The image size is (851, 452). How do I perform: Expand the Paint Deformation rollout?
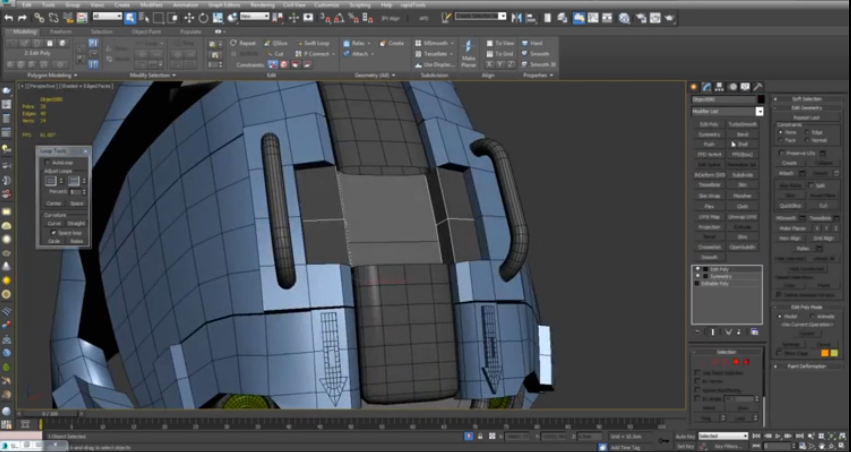coord(807,366)
